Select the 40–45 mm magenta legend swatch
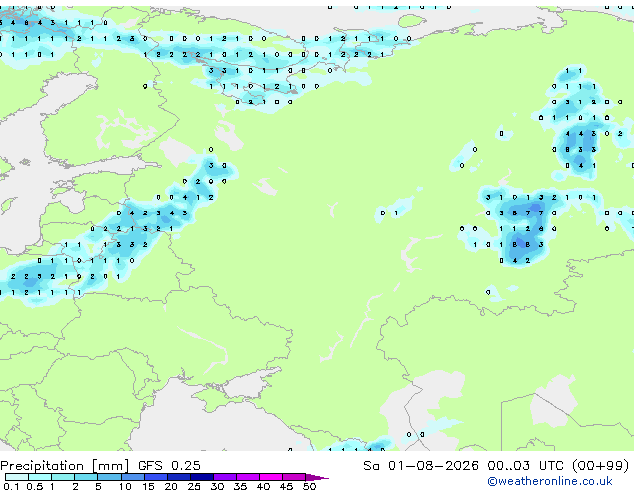Viewport: 634px width, 490px height. [271, 477]
